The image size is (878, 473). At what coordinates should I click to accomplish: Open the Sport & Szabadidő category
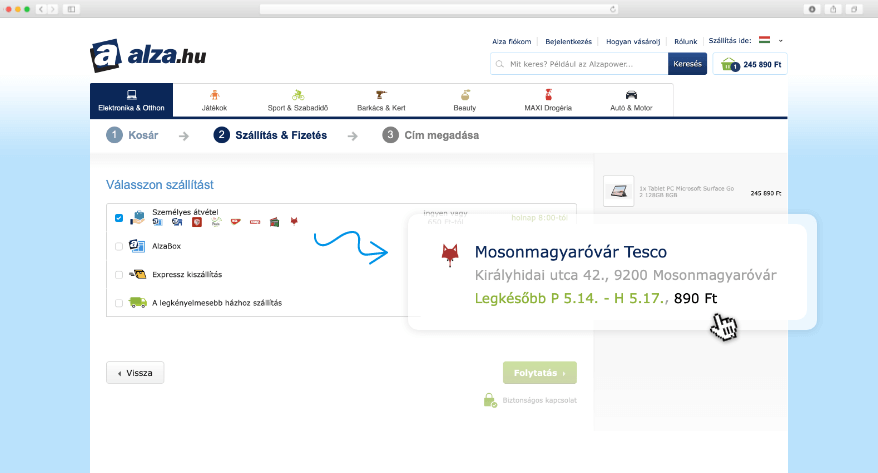click(298, 100)
